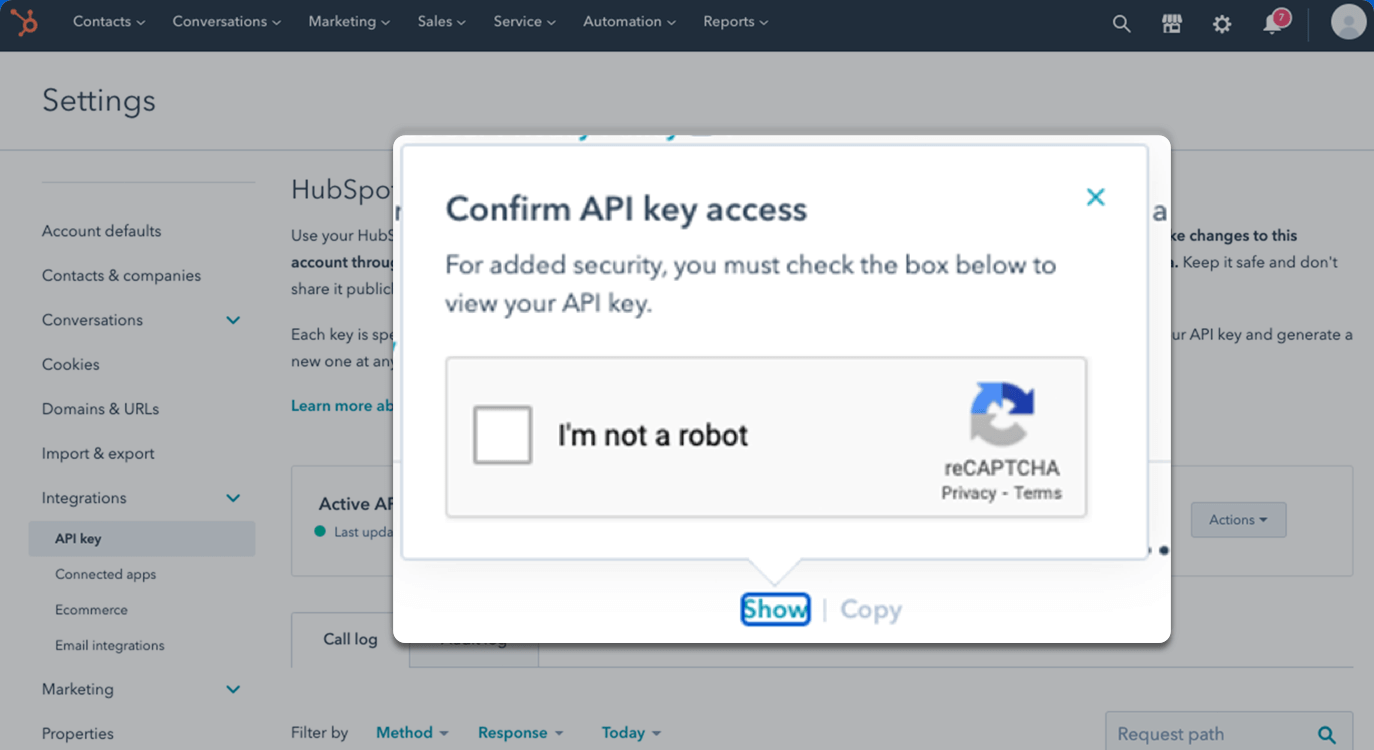Open the notifications bell with badge 7
The image size is (1374, 750).
click(1274, 22)
